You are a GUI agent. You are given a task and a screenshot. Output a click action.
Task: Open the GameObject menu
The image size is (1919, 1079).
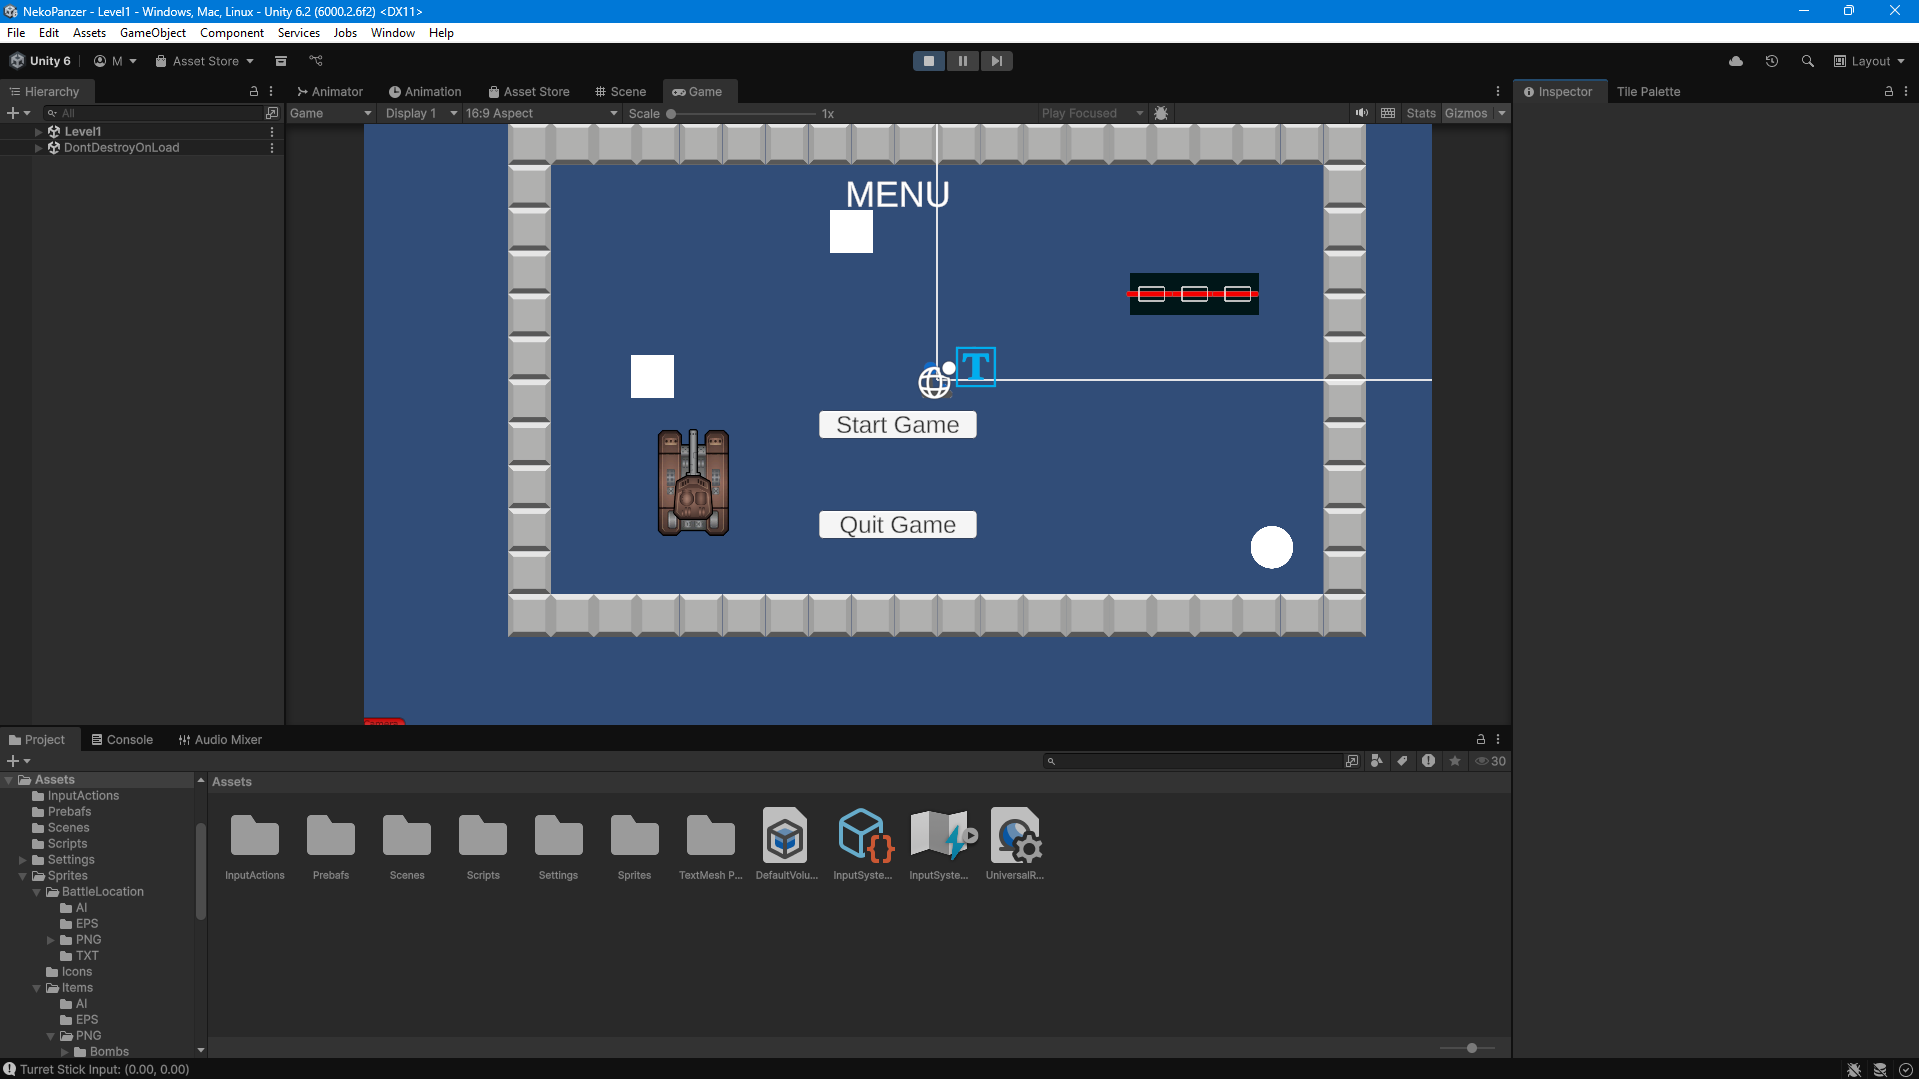pyautogui.click(x=152, y=33)
